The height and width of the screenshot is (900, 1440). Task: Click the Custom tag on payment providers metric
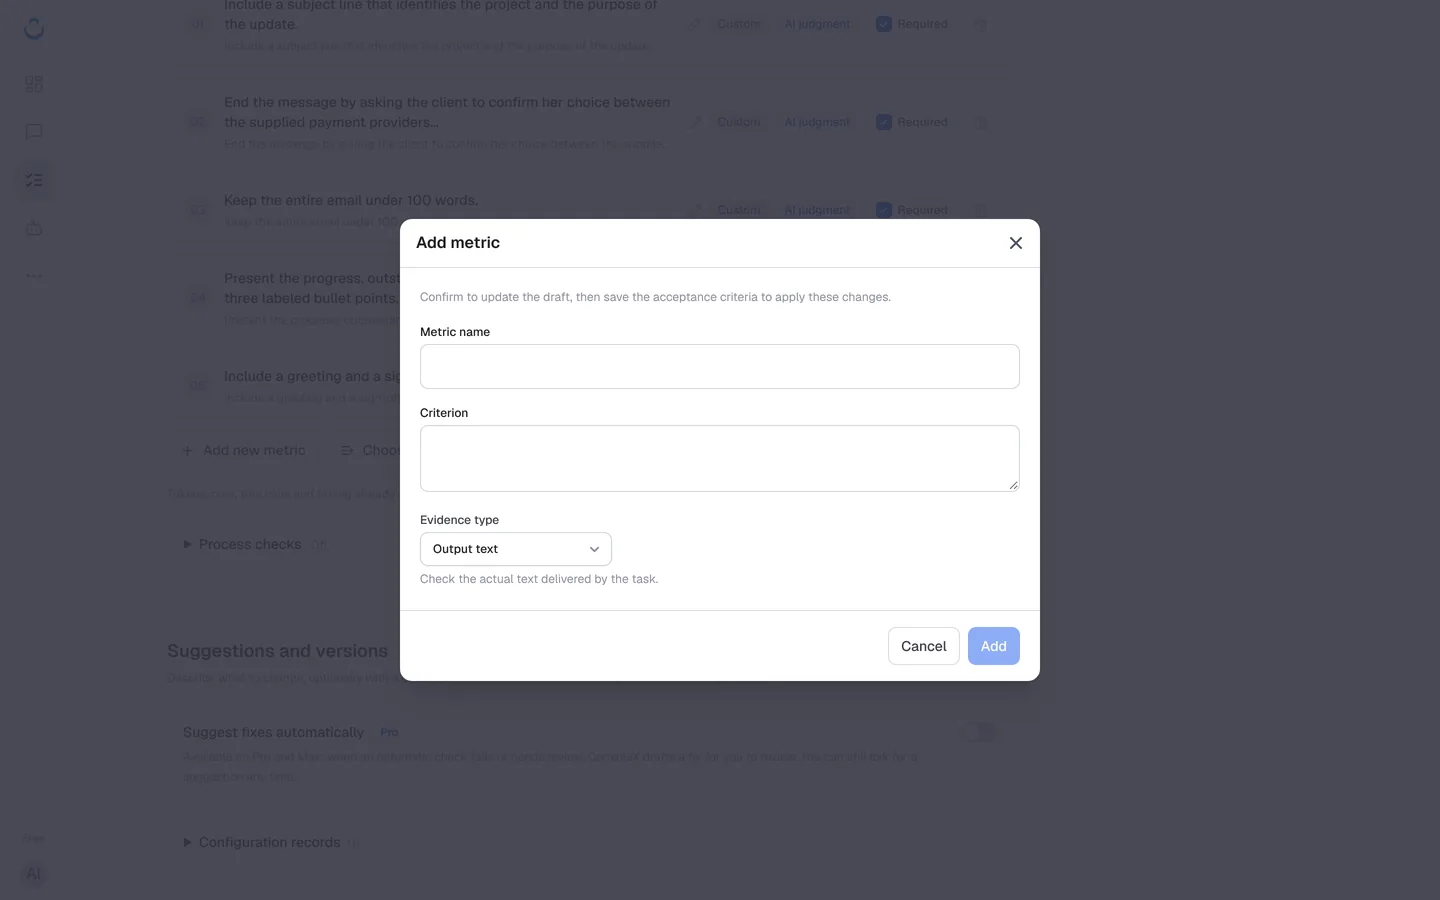coord(738,122)
